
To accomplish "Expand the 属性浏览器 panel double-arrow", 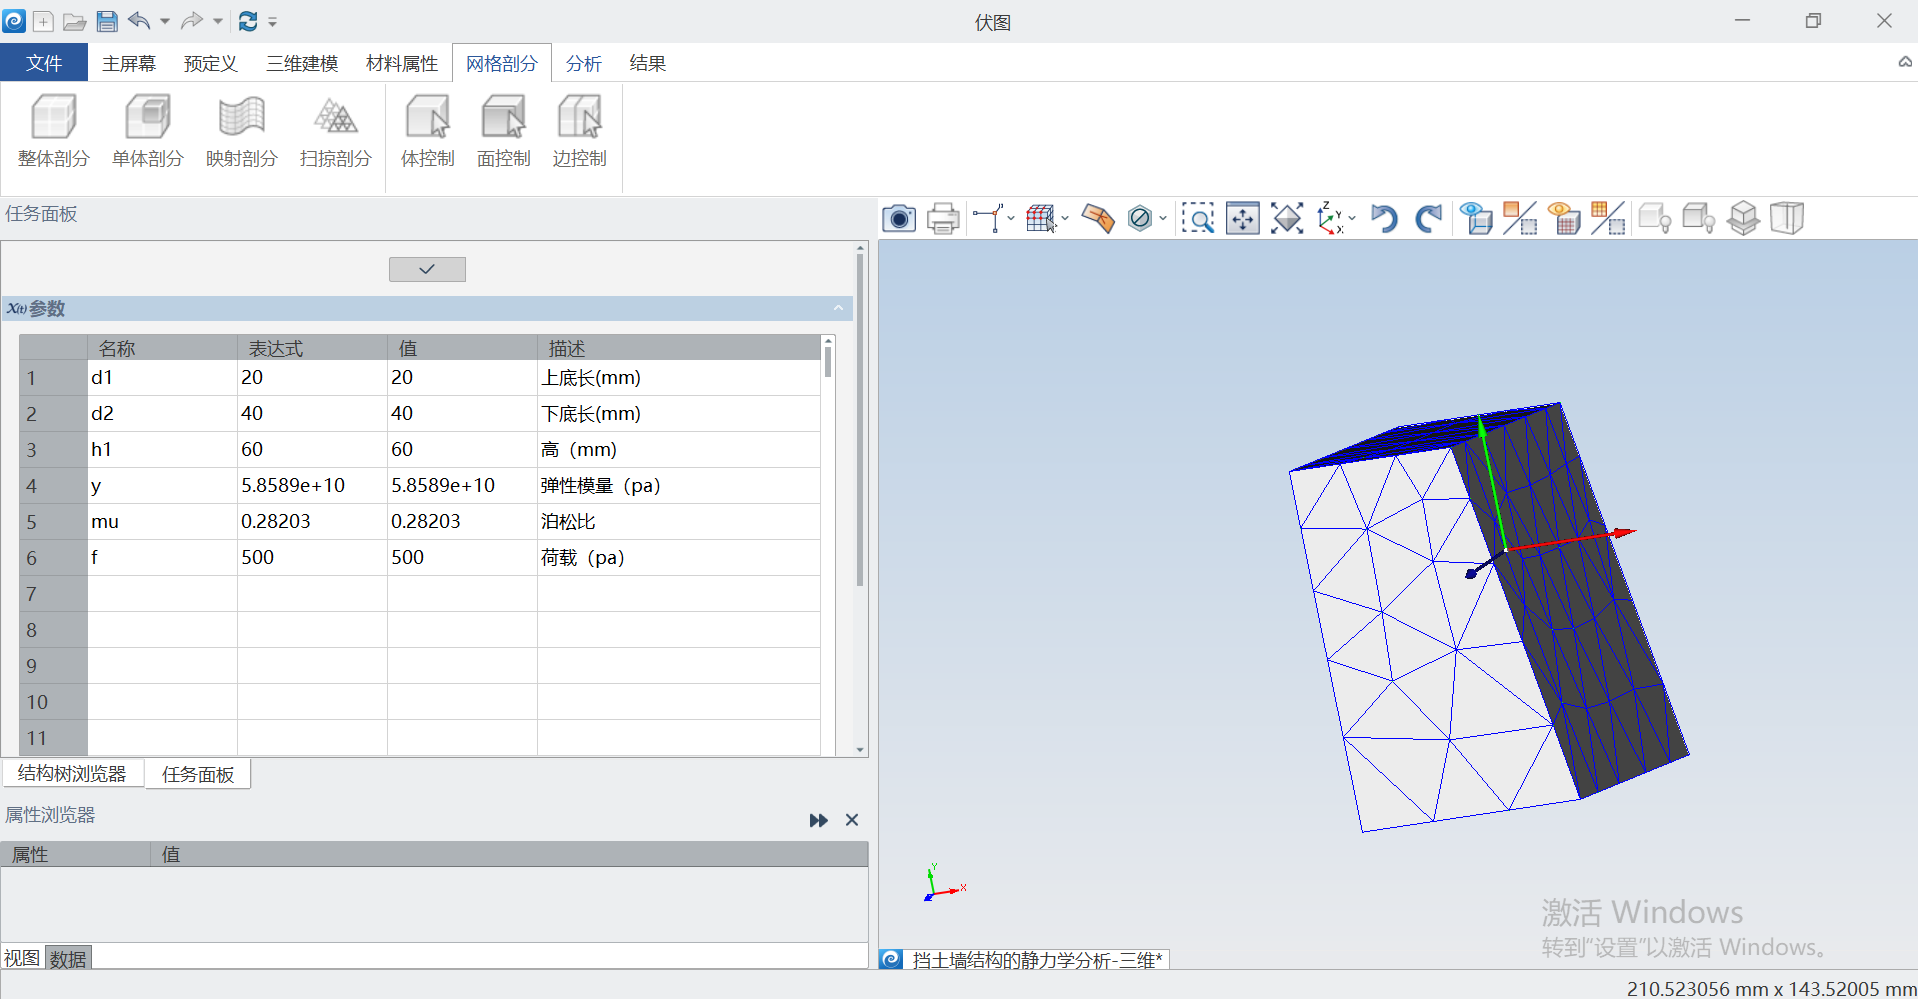I will (819, 820).
